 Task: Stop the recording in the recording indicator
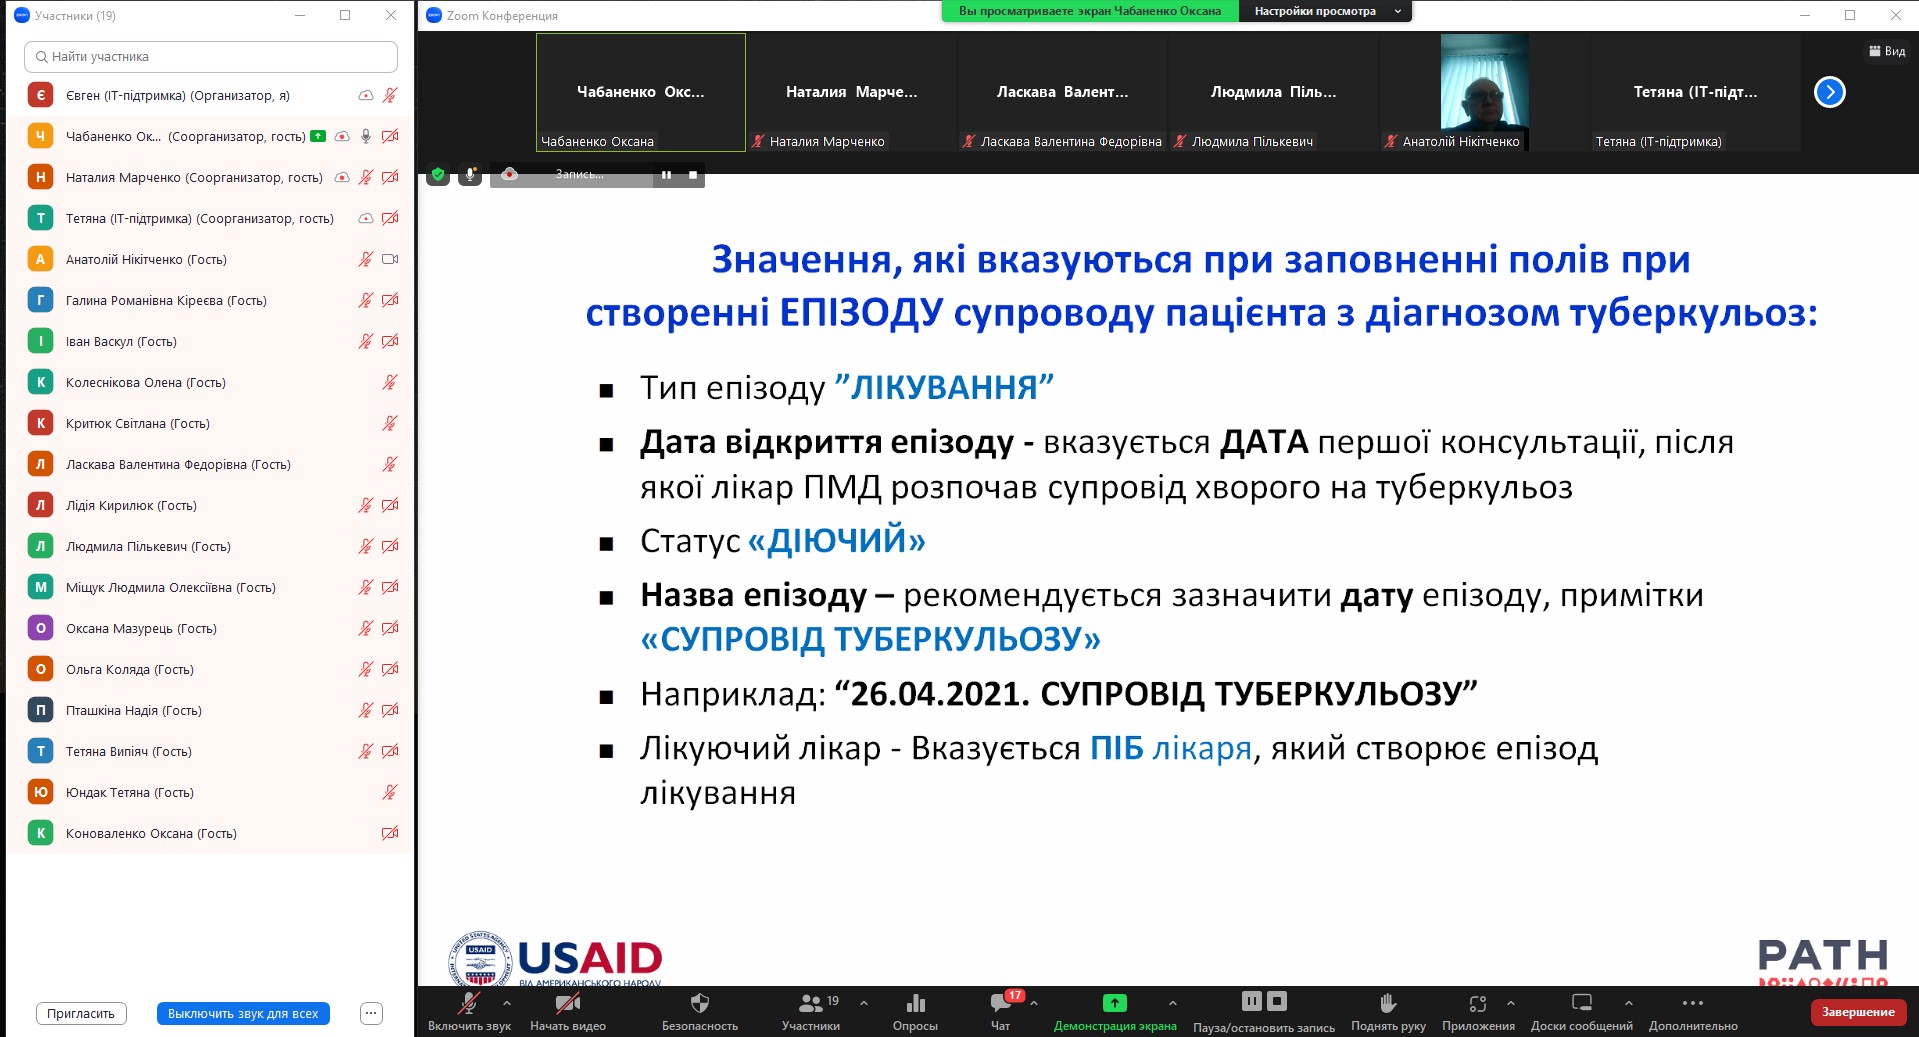[x=693, y=175]
